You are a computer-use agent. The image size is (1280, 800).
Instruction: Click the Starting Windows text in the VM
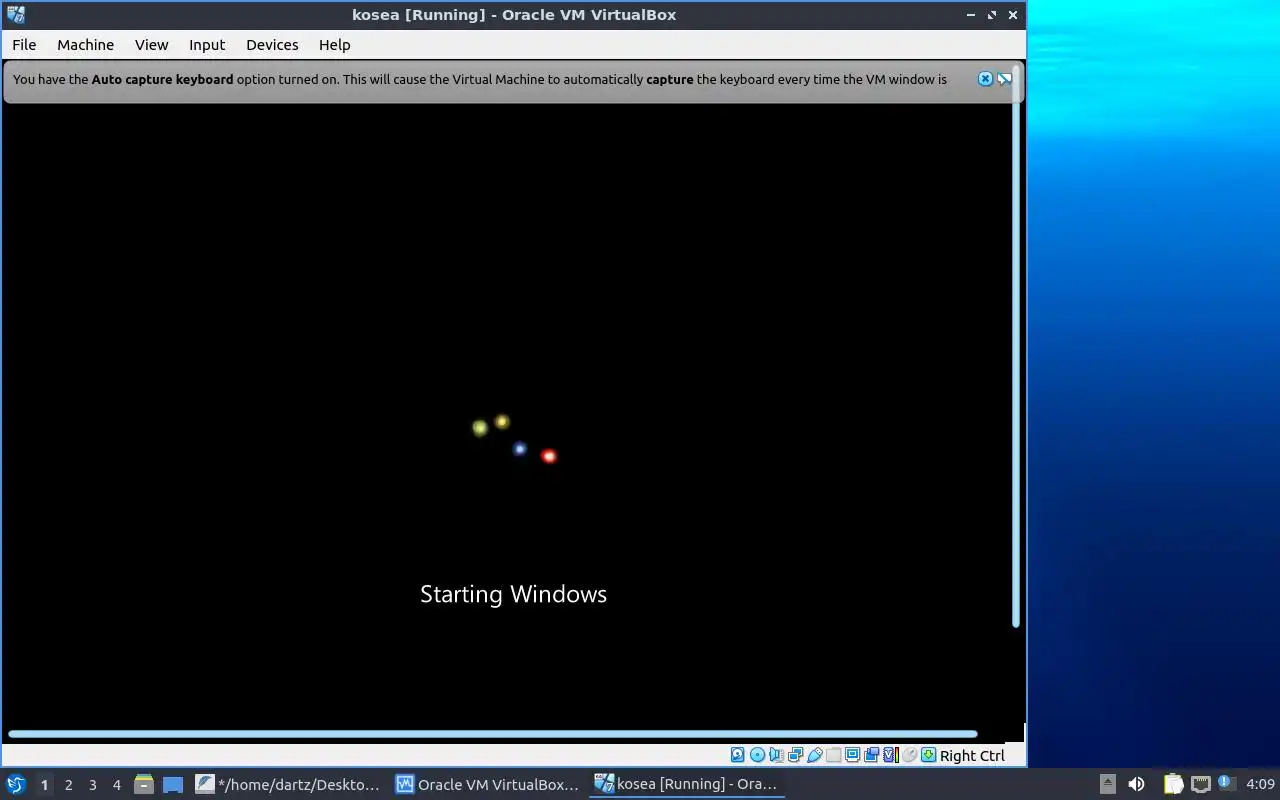click(513, 594)
